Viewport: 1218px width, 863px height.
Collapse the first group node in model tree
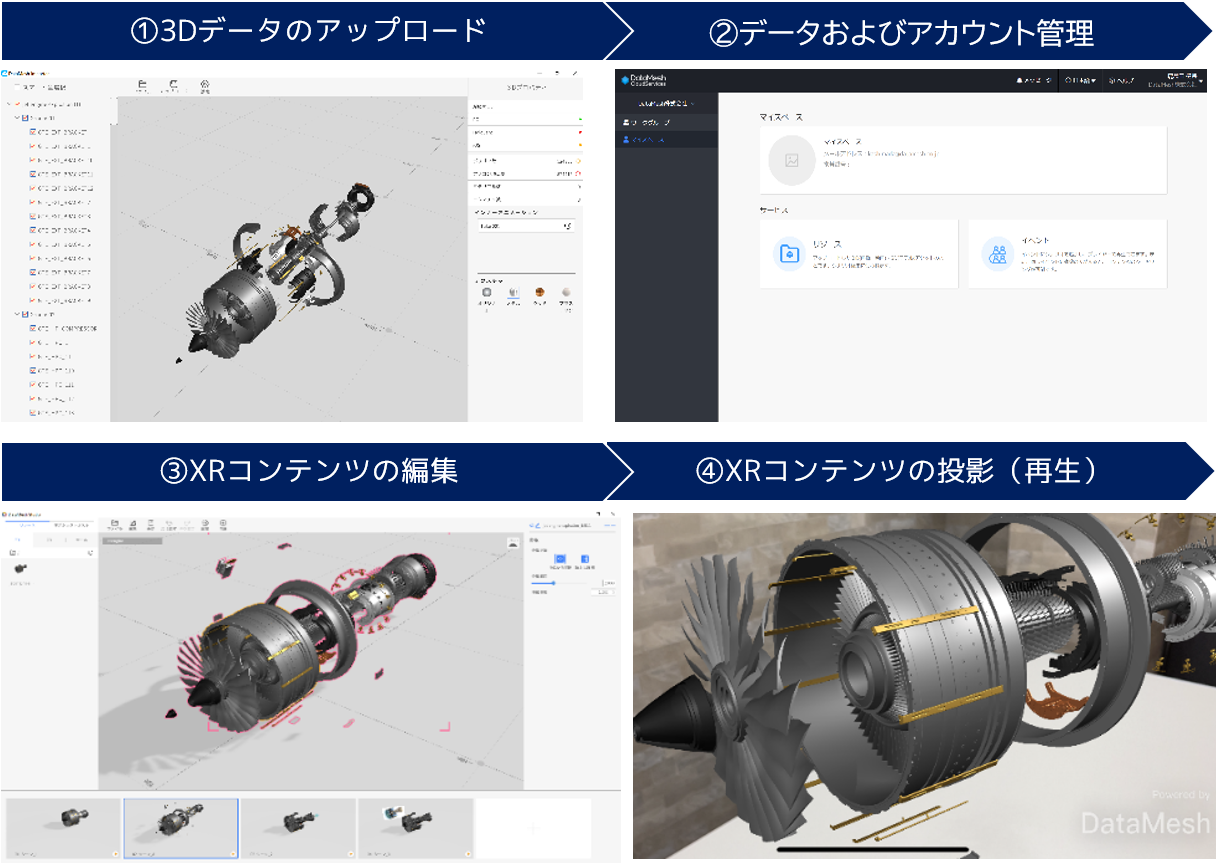(17, 118)
